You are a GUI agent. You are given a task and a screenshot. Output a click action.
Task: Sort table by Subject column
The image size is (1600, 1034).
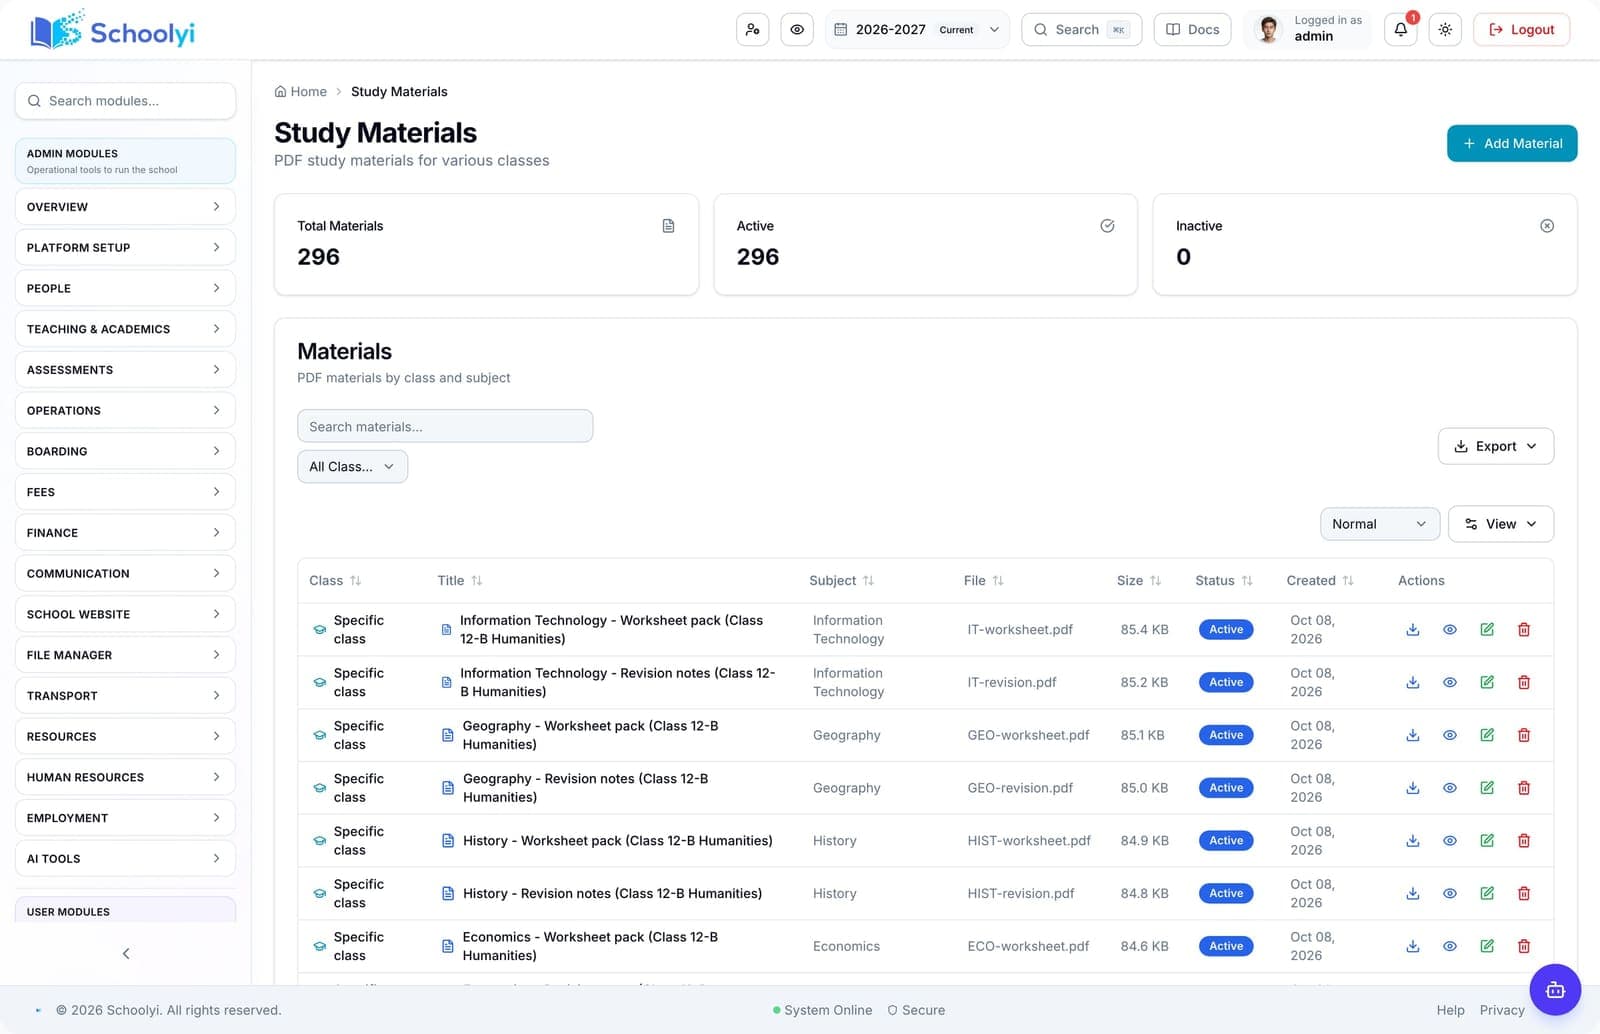(x=842, y=581)
